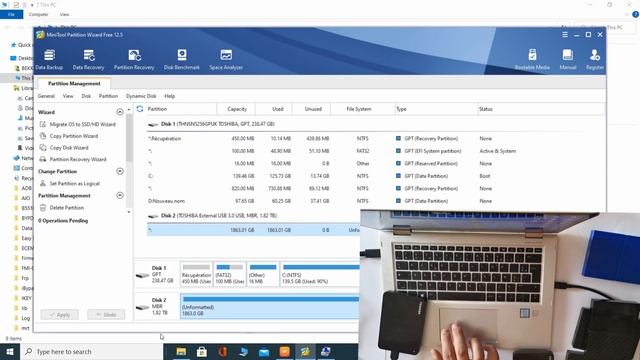Launch the Data Recovery tool
Screen dimensions: 640x360
[89, 60]
